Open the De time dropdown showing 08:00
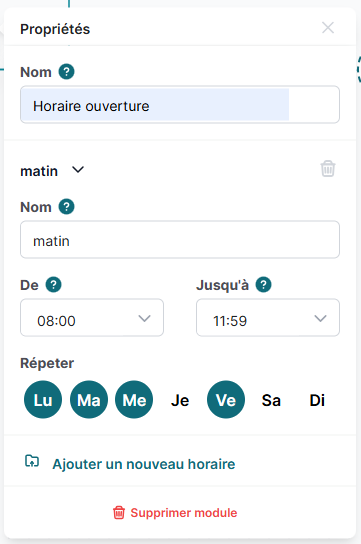Viewport: 361px width, 544px height. coord(92,317)
